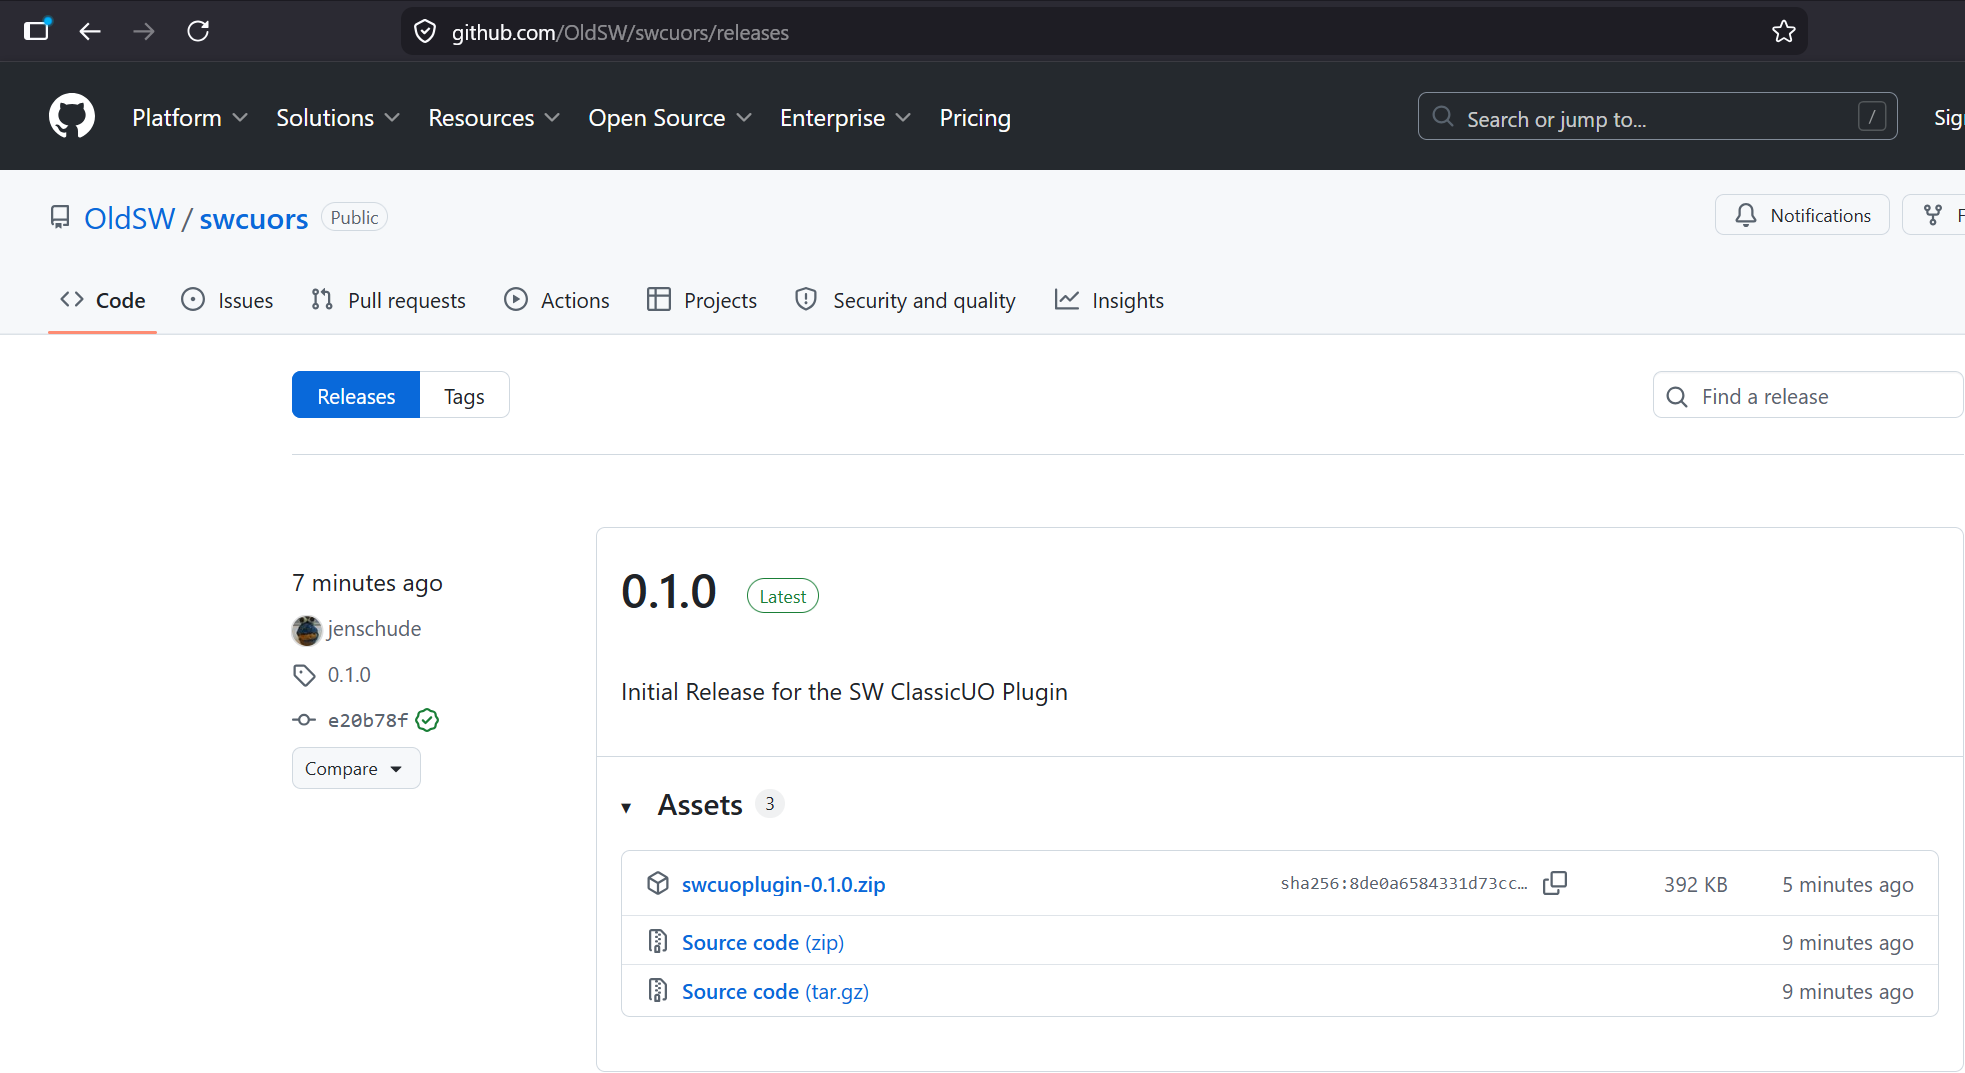Open the swcuors repository link

point(254,218)
